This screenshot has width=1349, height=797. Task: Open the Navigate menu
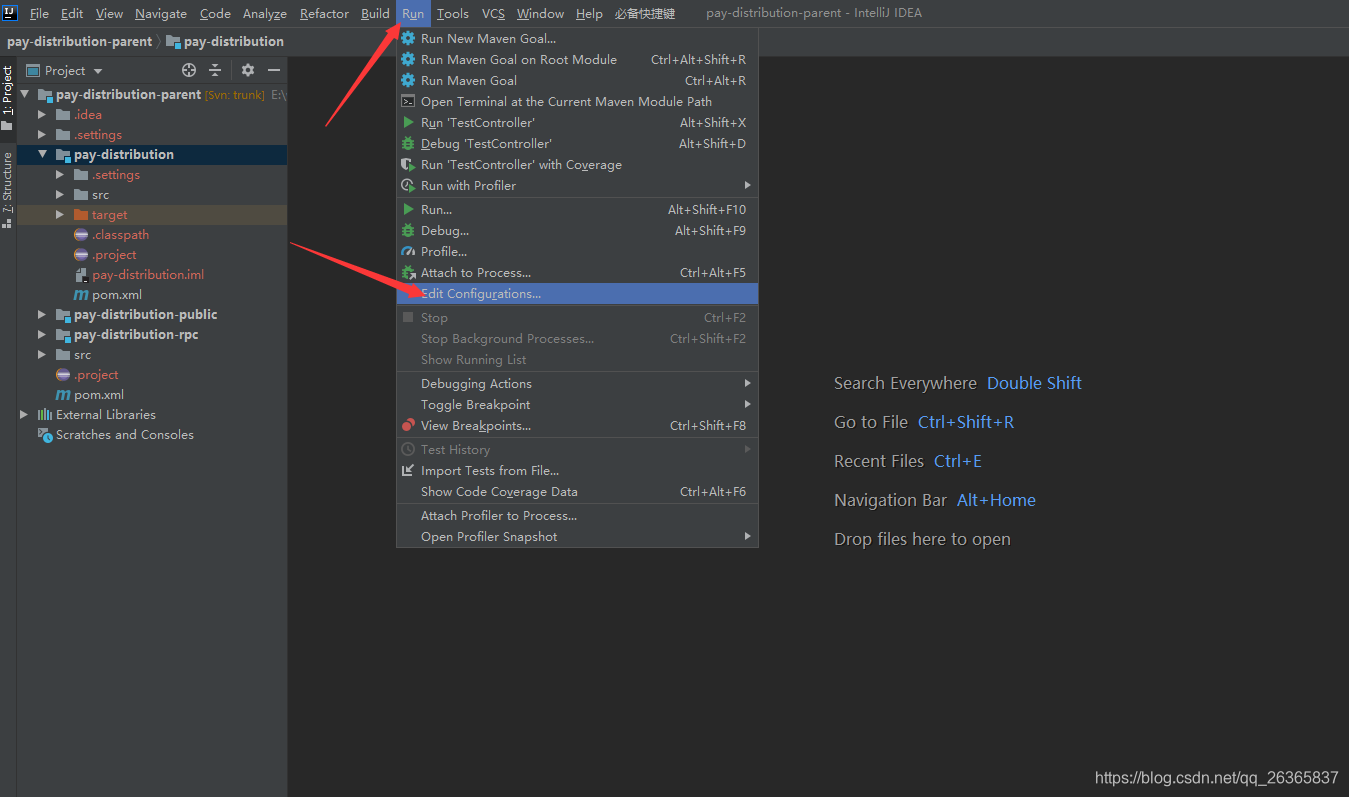(160, 13)
